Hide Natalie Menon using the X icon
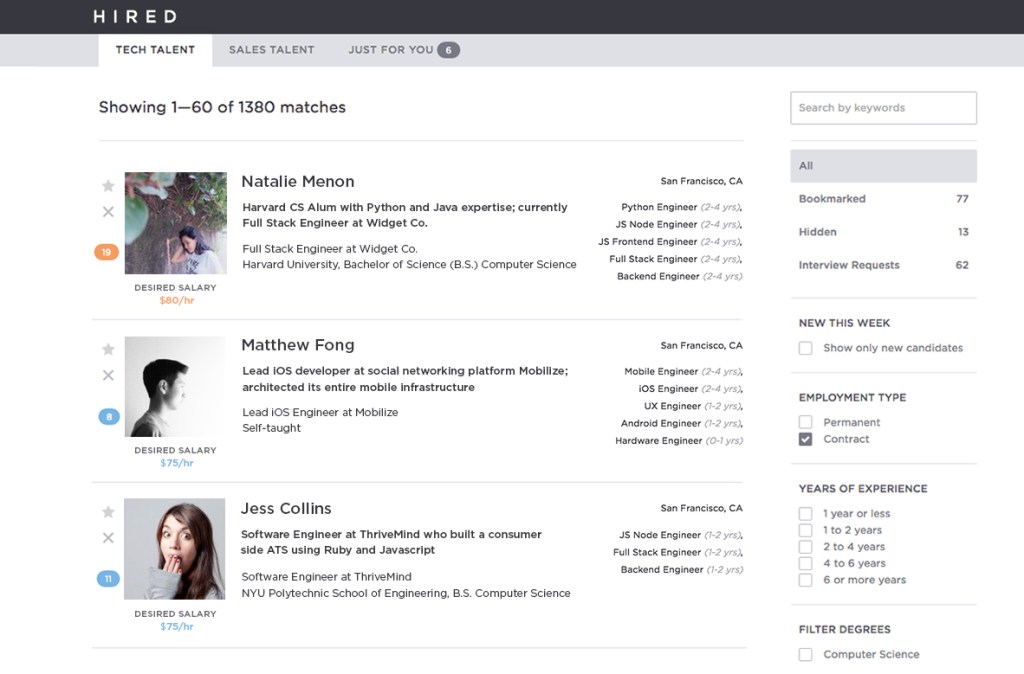This screenshot has width=1024, height=674. click(108, 212)
